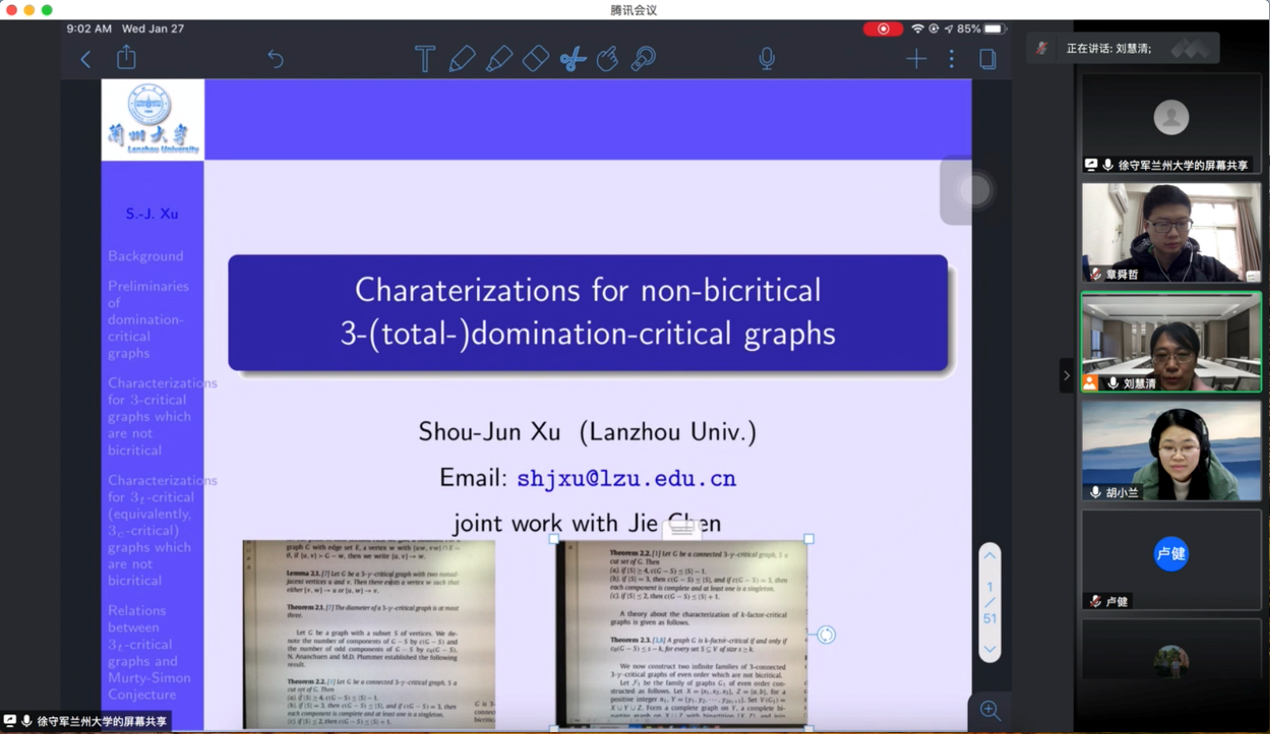Select the Scissors cut tool
Image resolution: width=1270 pixels, height=734 pixels.
tap(572, 59)
